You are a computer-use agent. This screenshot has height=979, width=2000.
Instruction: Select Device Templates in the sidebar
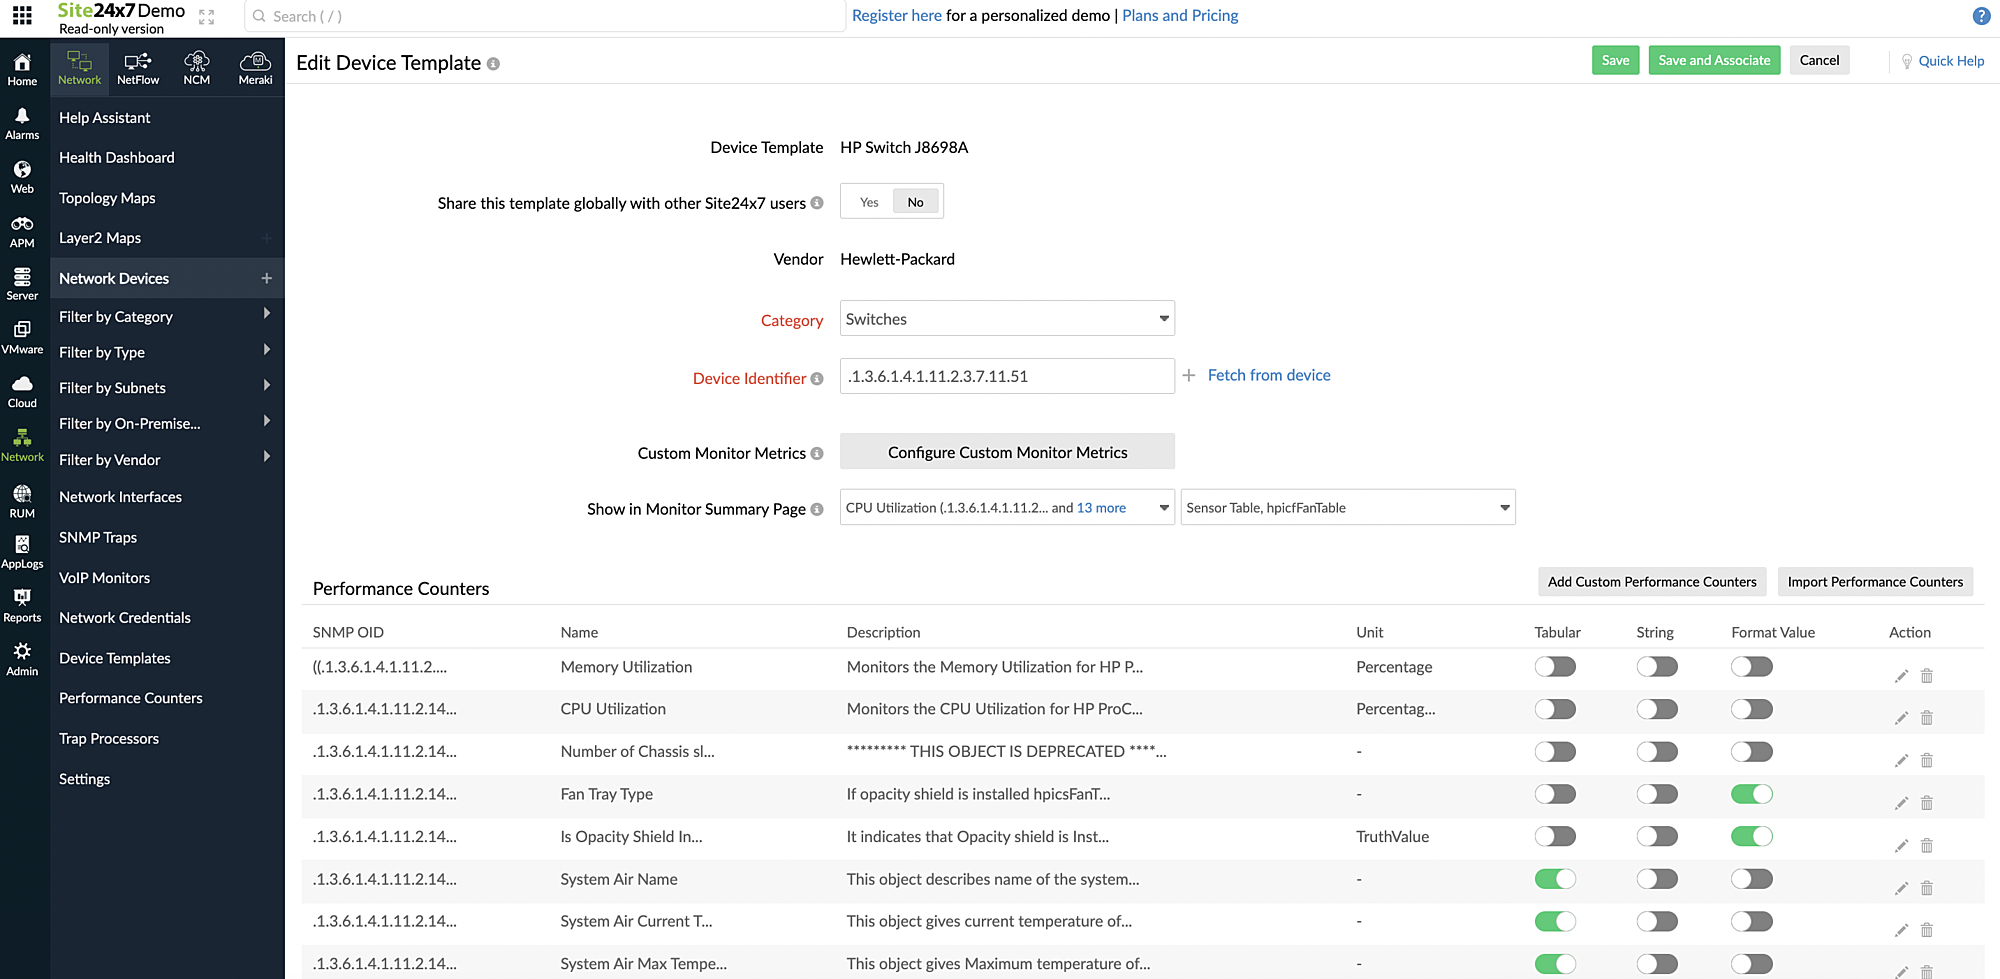tap(114, 658)
